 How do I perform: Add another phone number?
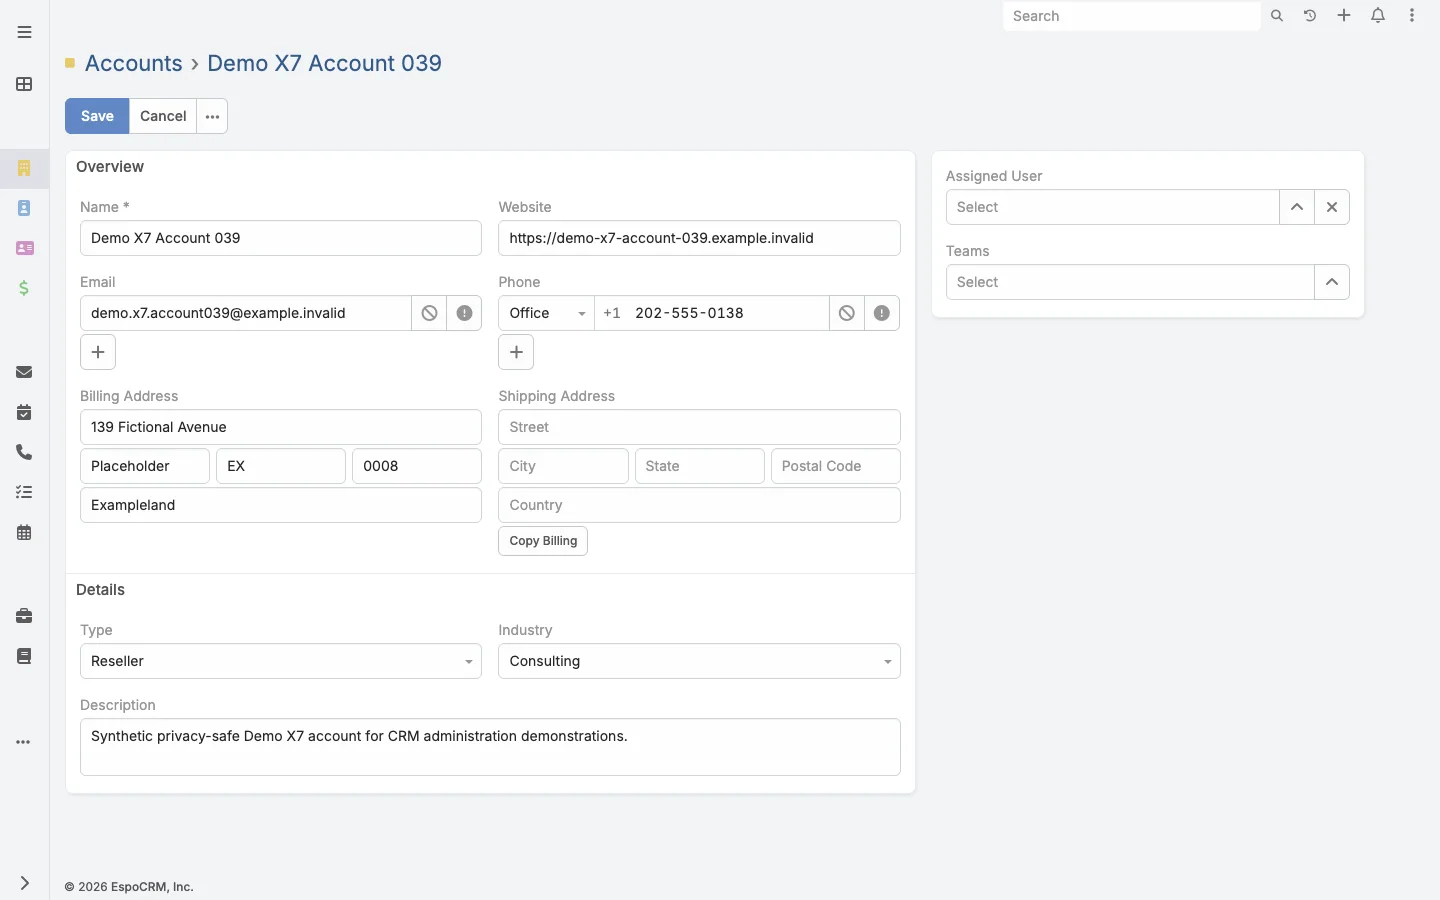coord(516,352)
